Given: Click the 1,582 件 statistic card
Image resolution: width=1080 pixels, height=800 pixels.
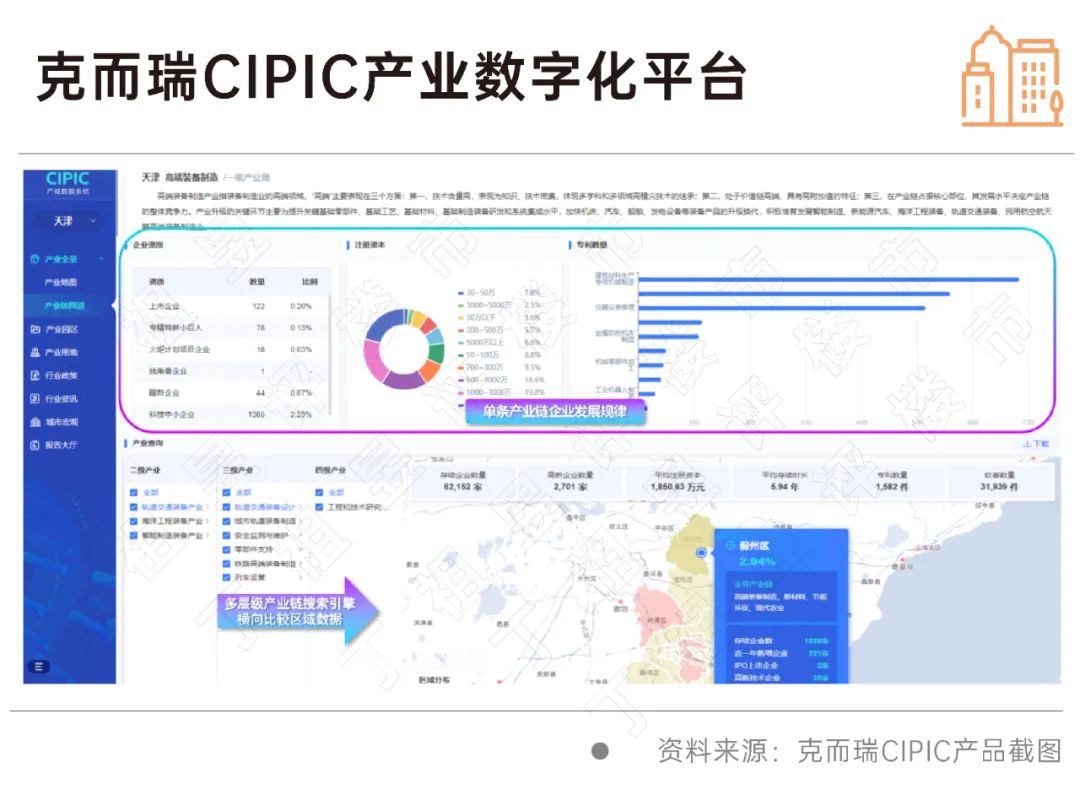Looking at the screenshot, I should pyautogui.click(x=892, y=481).
